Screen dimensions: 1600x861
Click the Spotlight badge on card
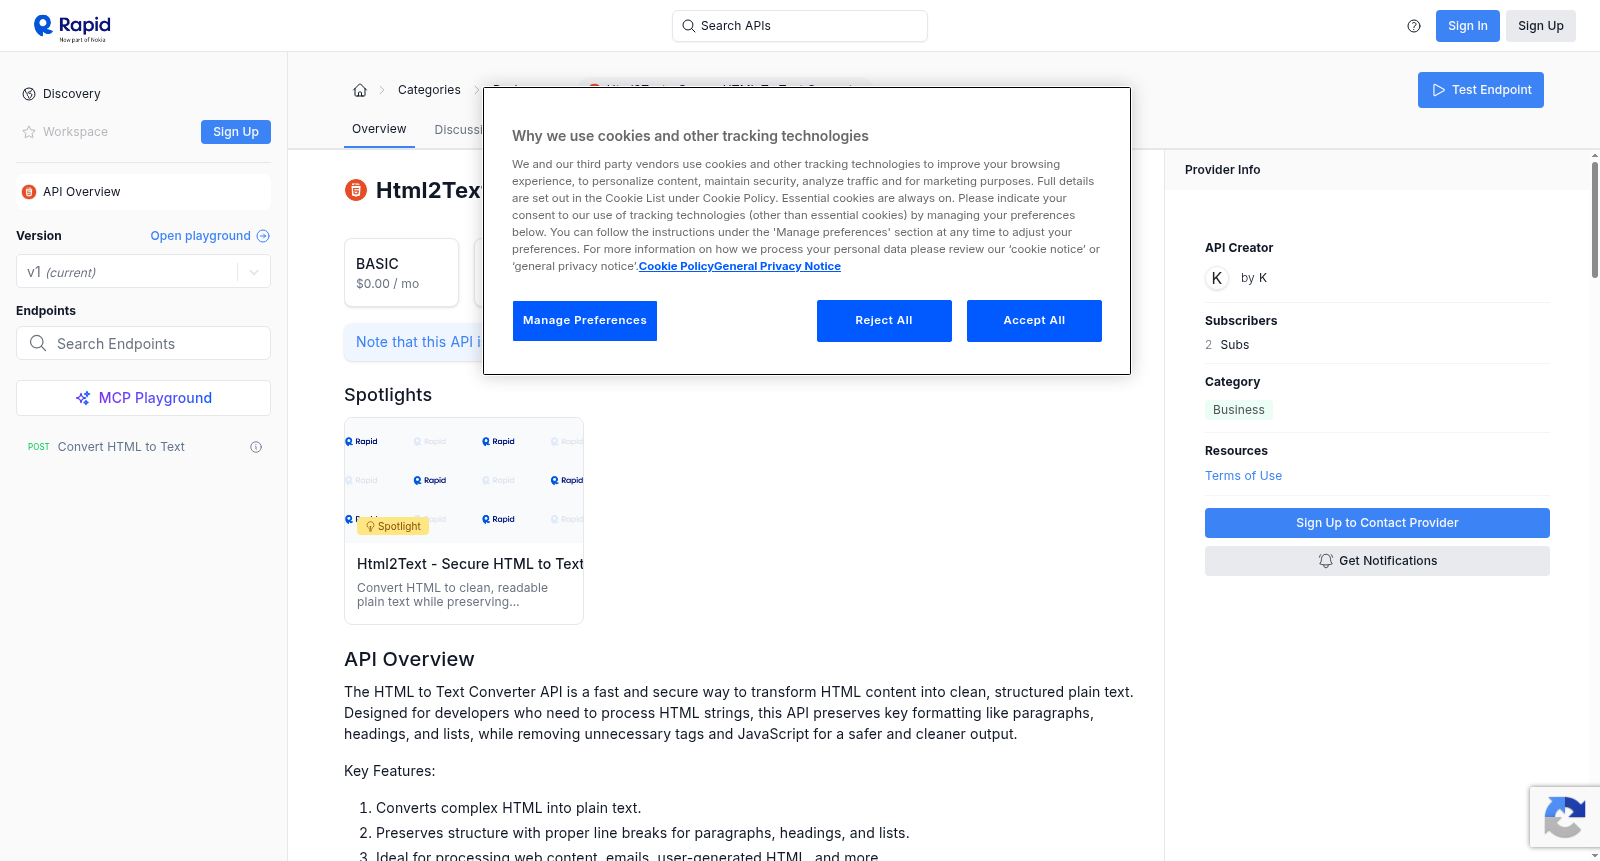(x=393, y=526)
